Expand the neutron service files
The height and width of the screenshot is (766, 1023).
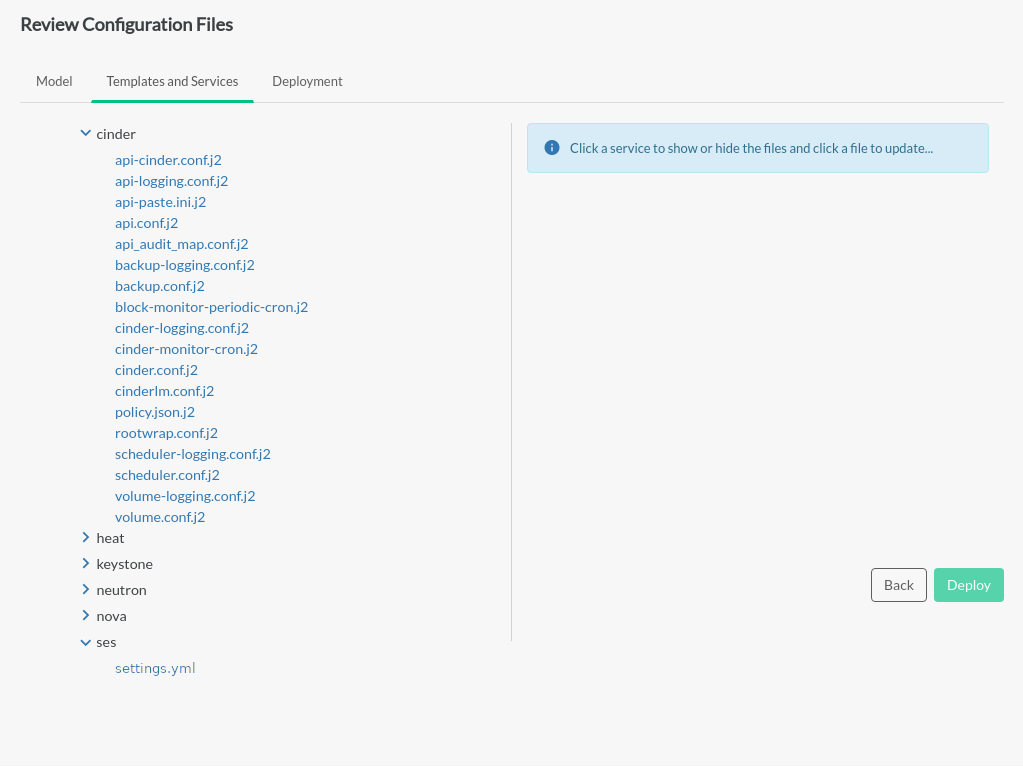(x=86, y=590)
